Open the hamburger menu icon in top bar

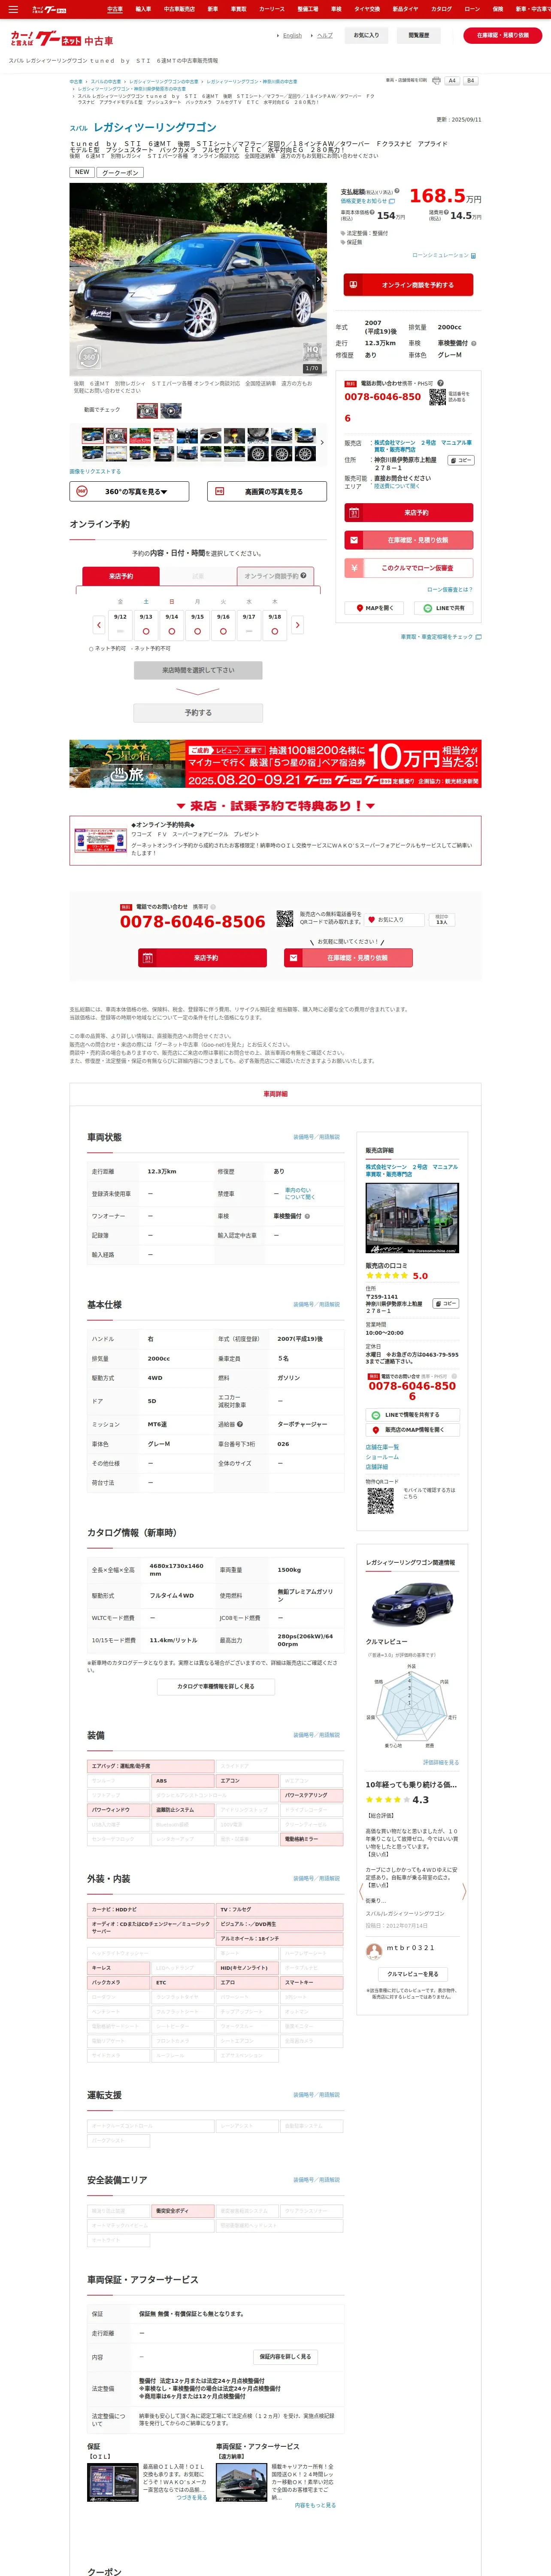coord(13,9)
